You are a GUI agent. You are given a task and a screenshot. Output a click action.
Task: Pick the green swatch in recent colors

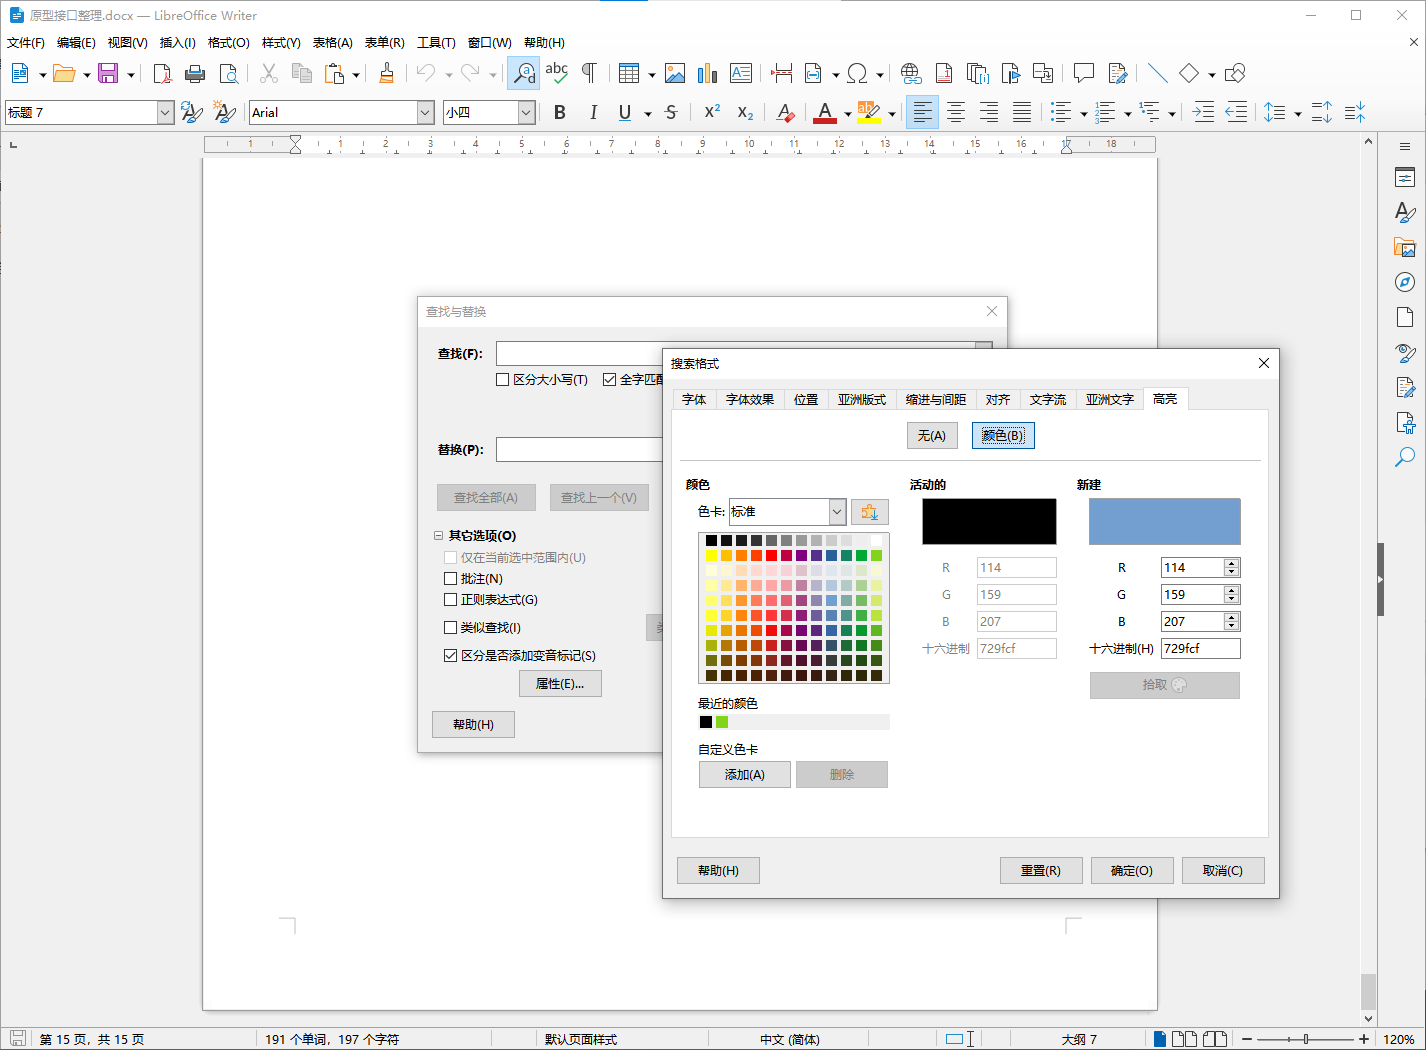click(722, 722)
